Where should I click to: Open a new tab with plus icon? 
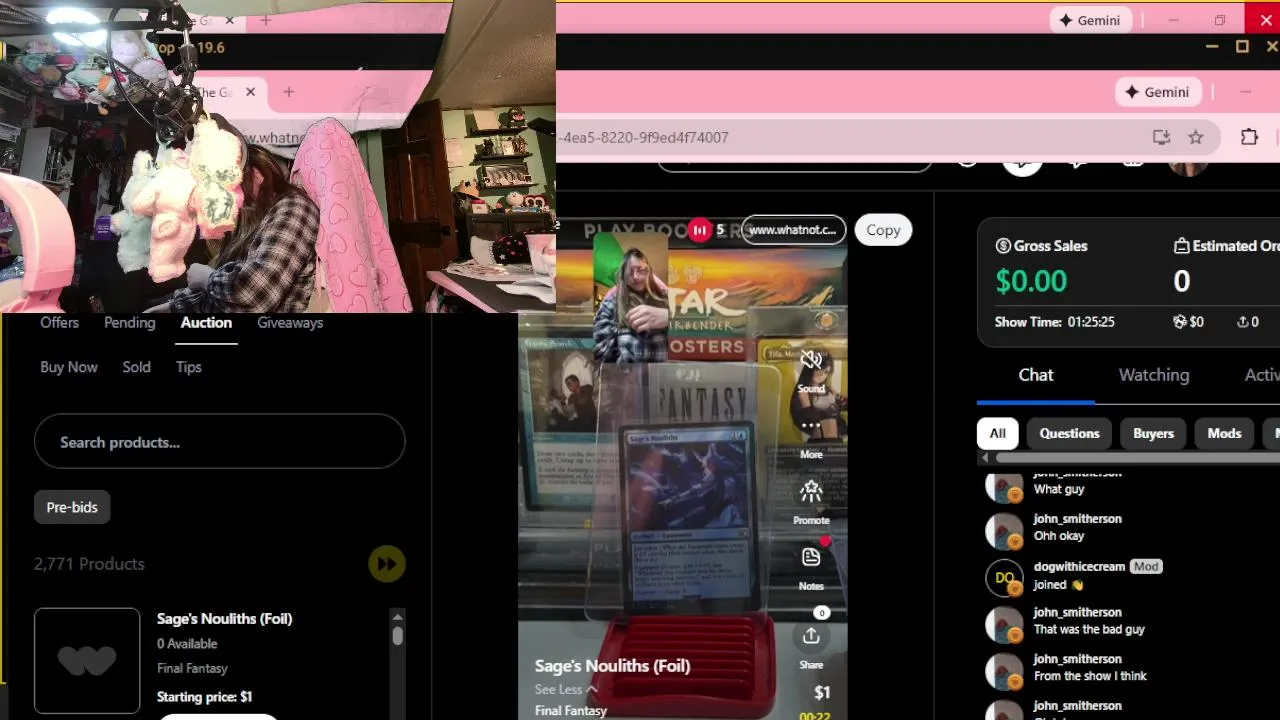[x=288, y=92]
